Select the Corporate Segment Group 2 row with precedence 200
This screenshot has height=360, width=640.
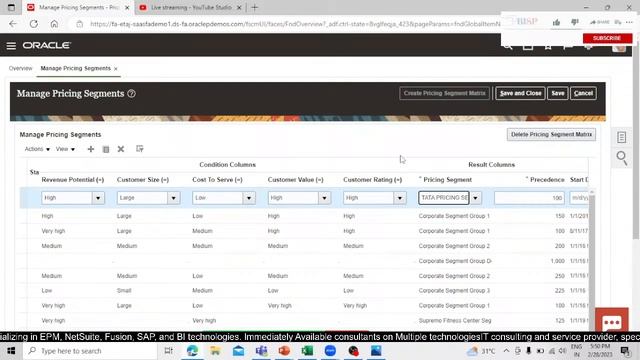[x=304, y=246]
